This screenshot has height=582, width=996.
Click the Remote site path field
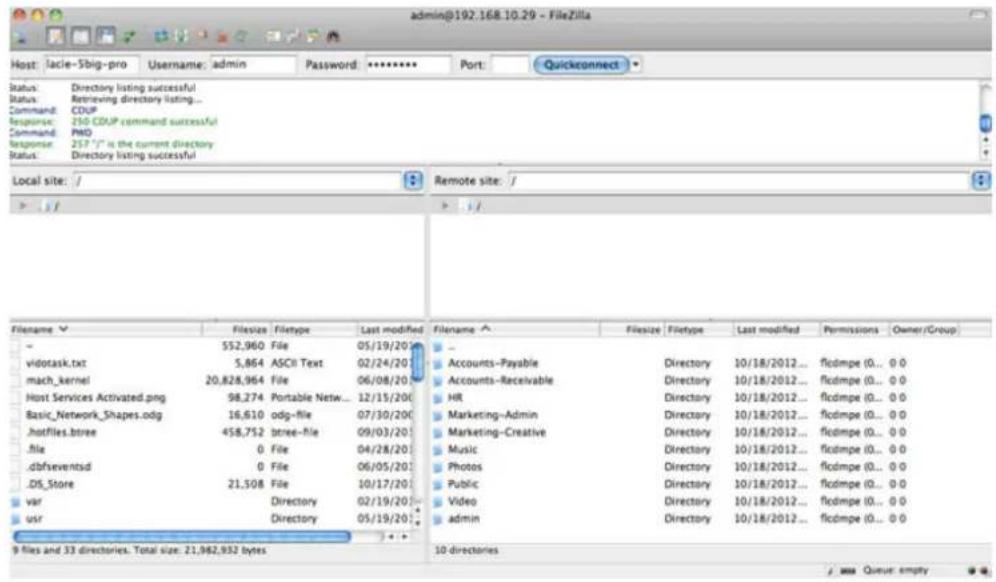739,181
